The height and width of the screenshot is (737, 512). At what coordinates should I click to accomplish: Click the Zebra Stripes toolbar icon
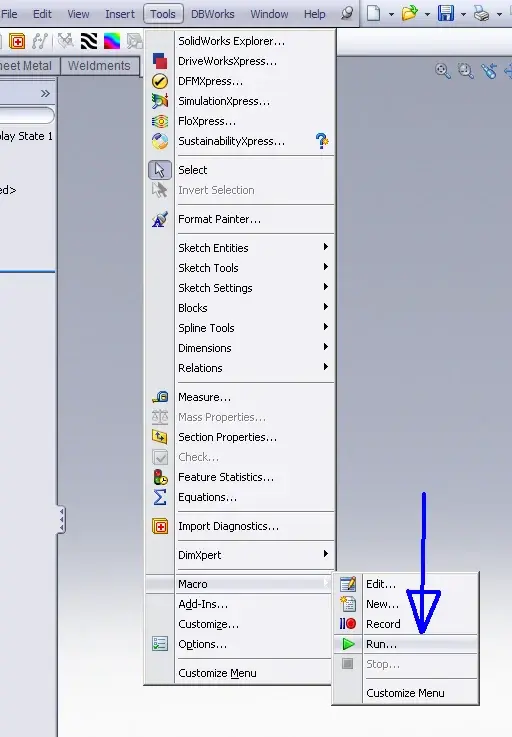tap(89, 41)
